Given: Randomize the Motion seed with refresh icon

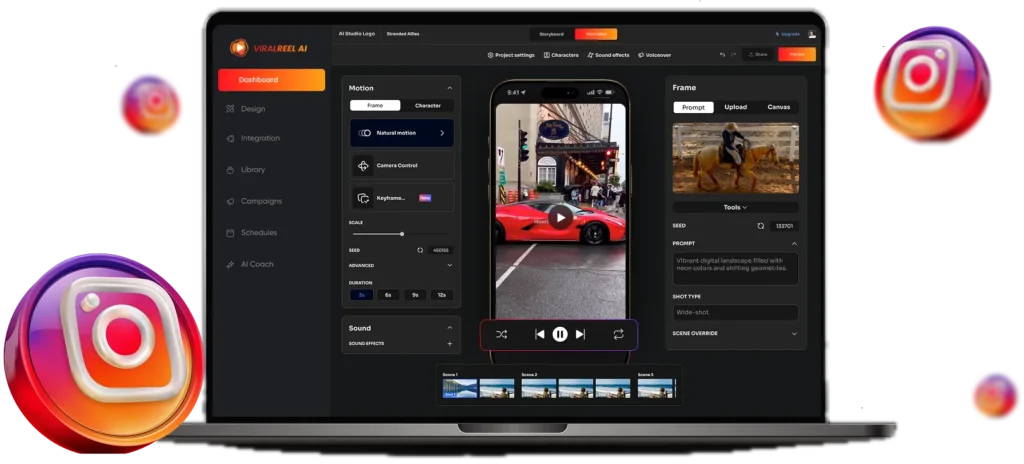Looking at the screenshot, I should click(420, 250).
